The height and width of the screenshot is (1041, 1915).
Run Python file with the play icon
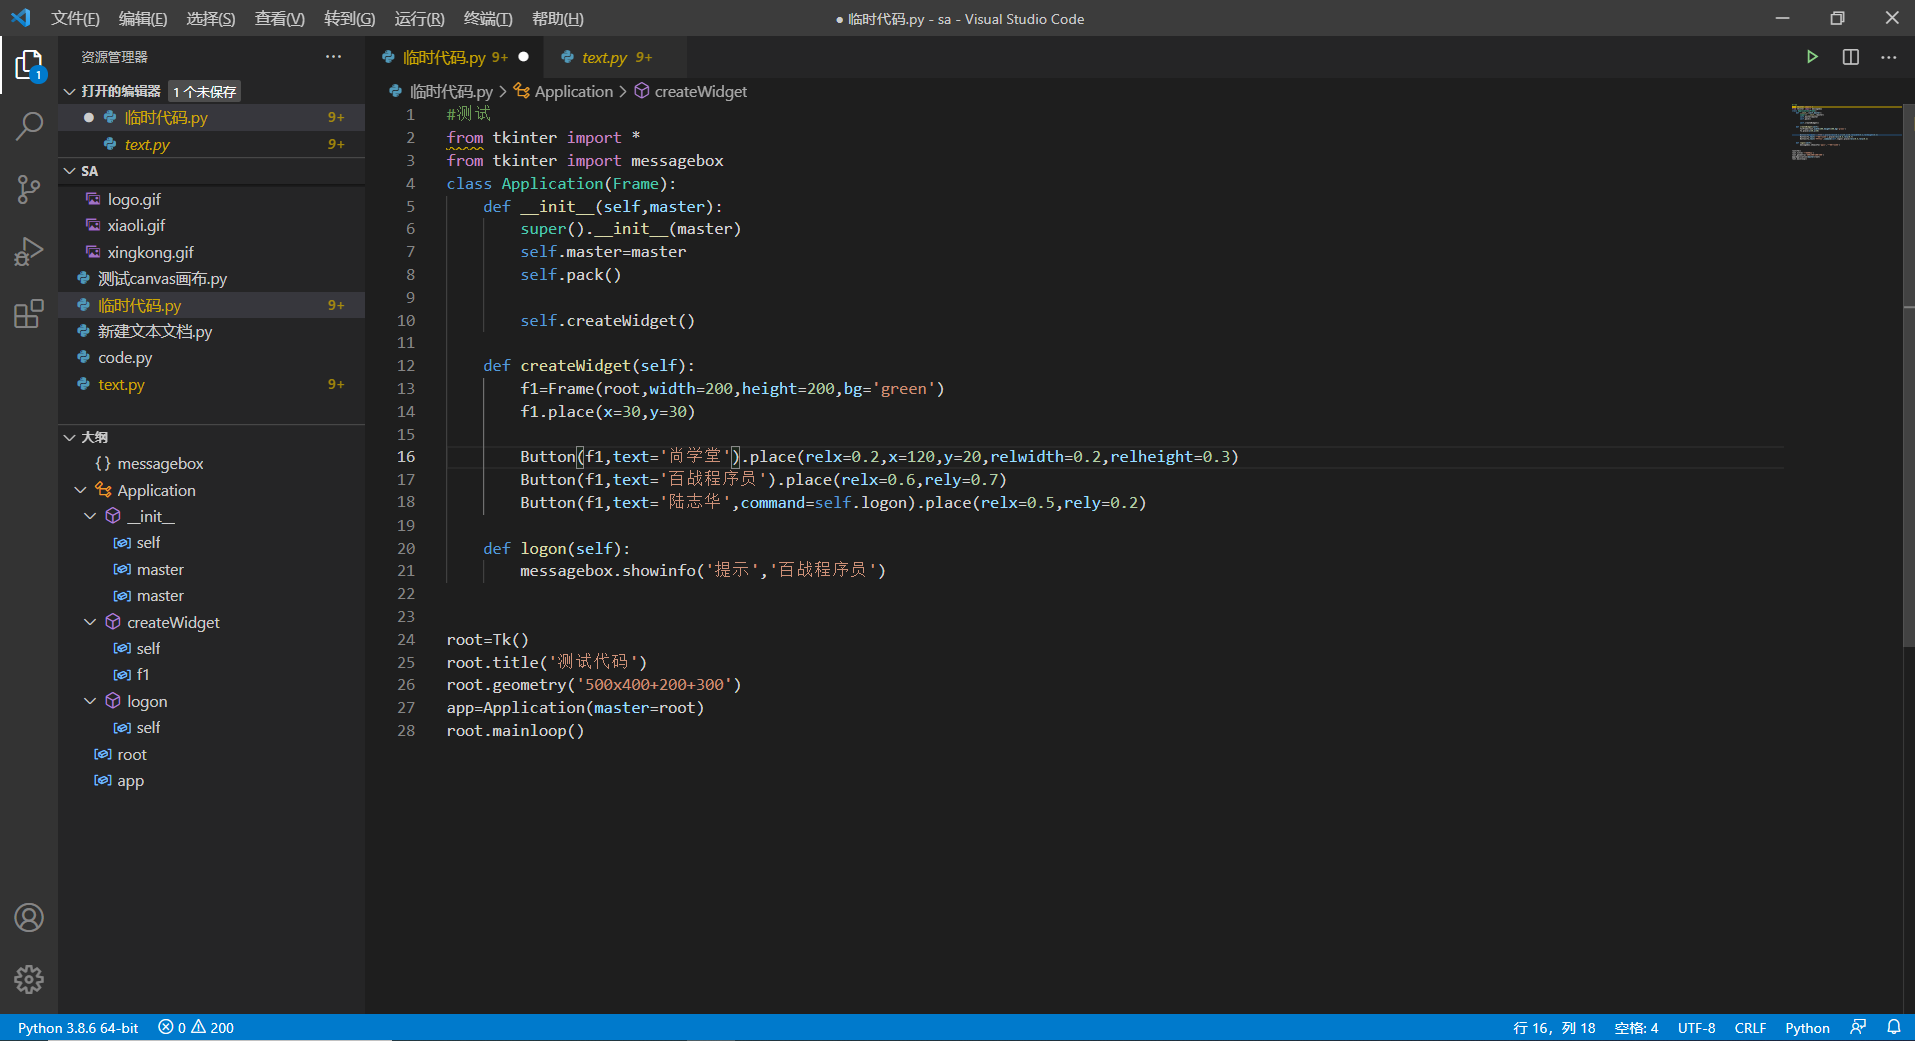pyautogui.click(x=1811, y=57)
